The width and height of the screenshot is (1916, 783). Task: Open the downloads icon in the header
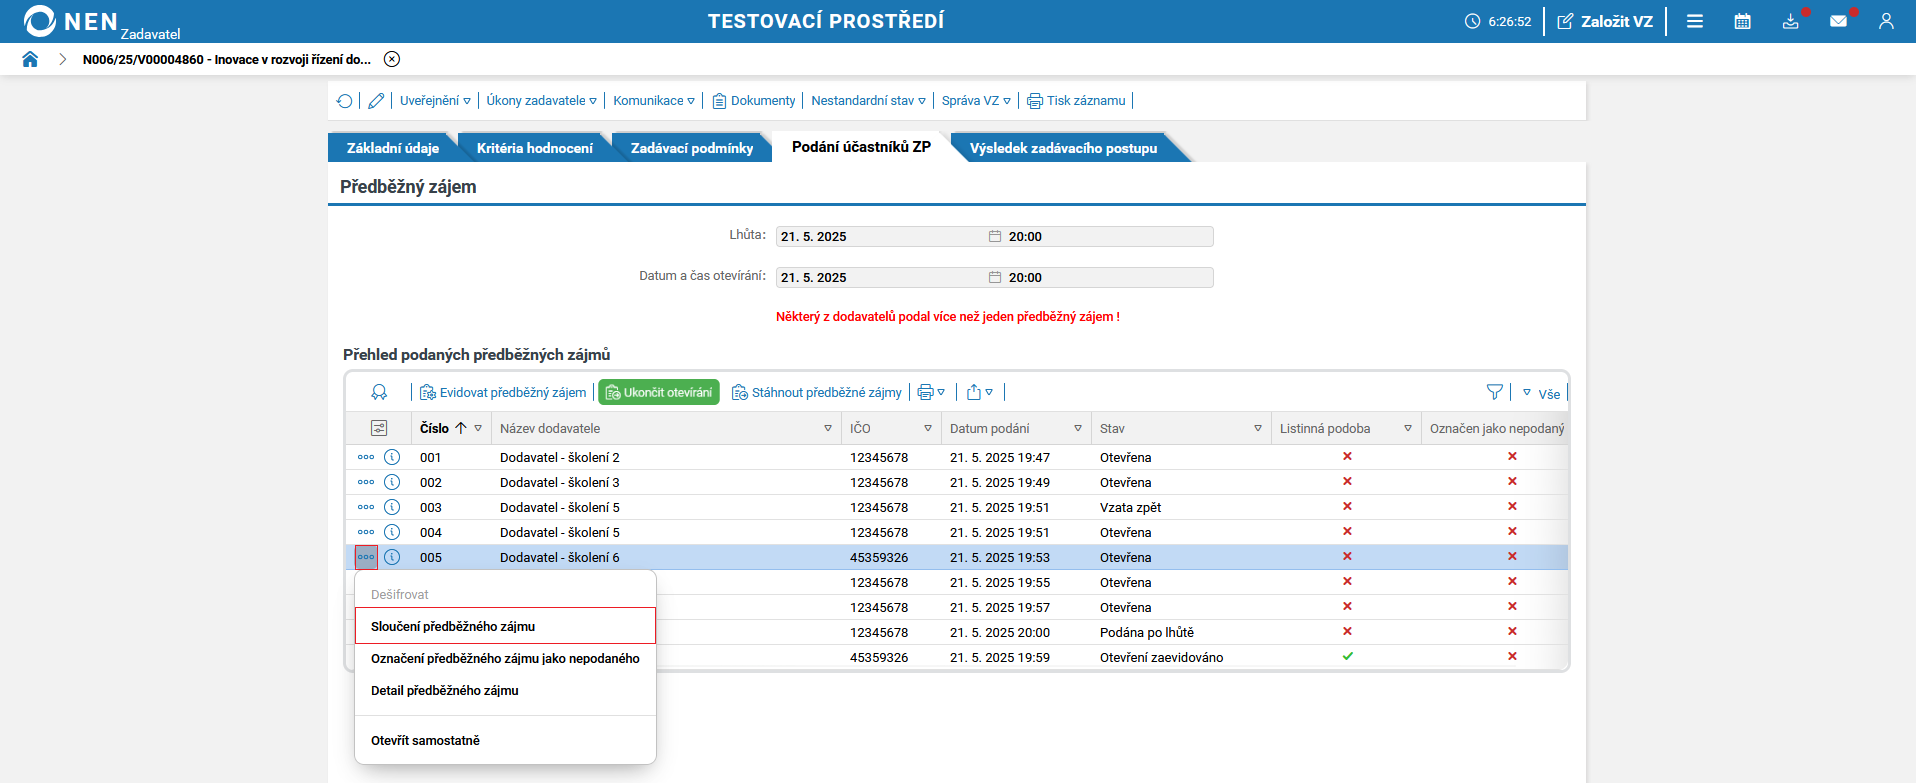click(1791, 21)
